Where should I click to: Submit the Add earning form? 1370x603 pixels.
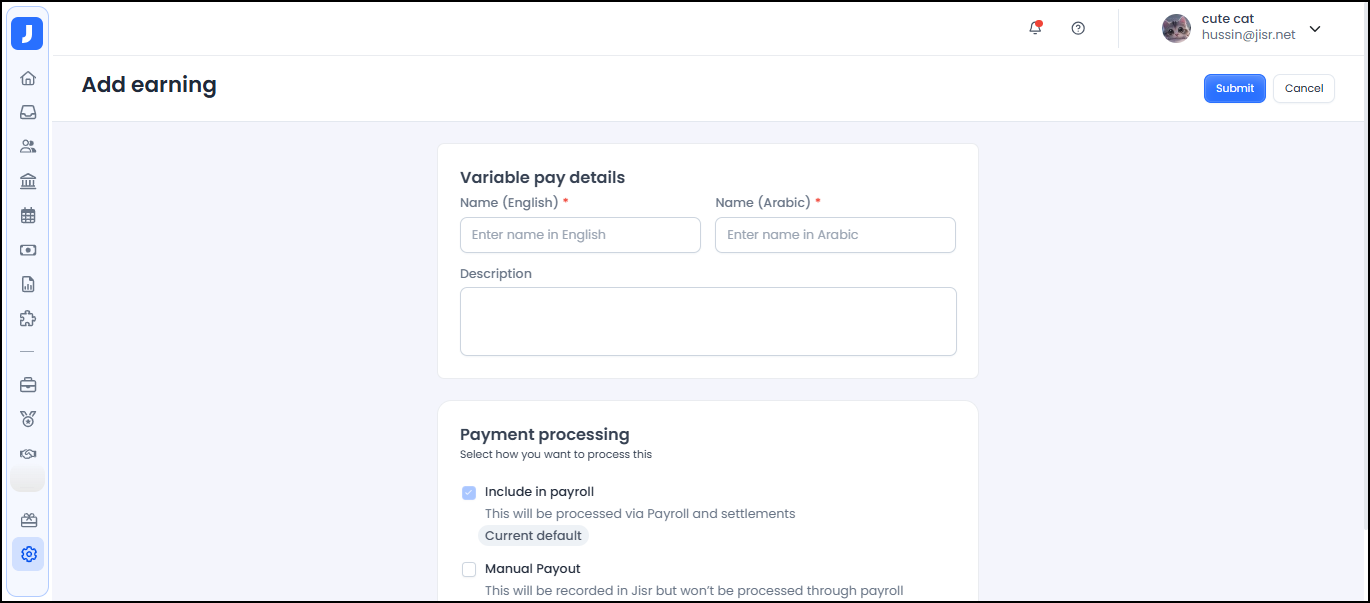(1234, 88)
